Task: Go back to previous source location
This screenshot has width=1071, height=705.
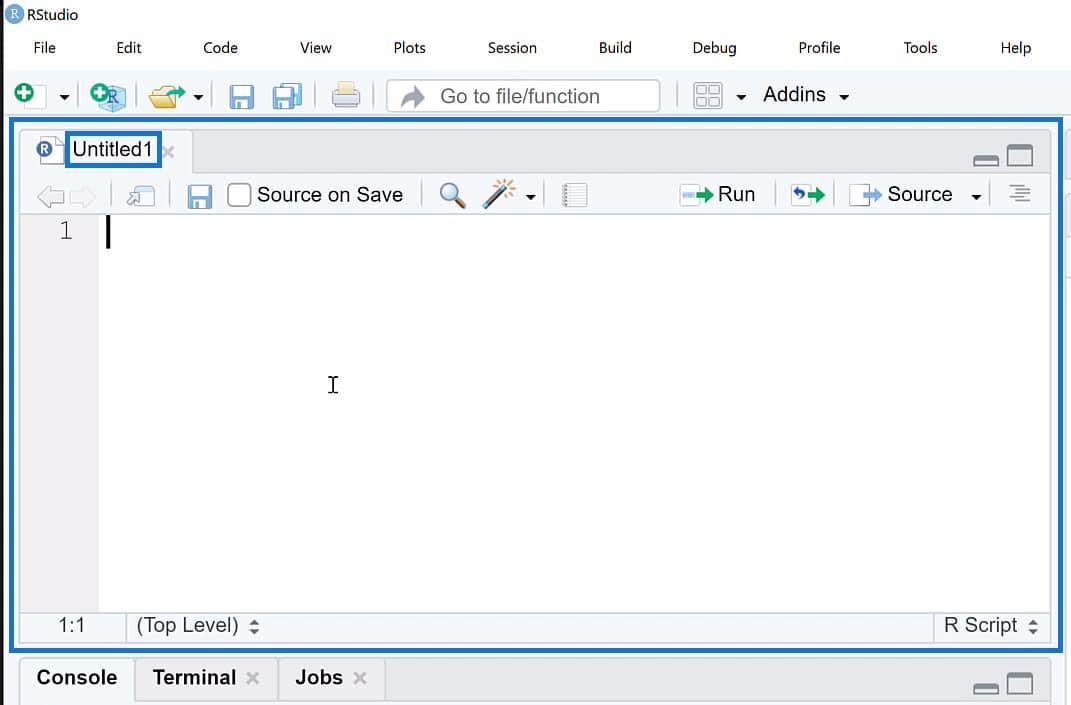Action: (51, 196)
